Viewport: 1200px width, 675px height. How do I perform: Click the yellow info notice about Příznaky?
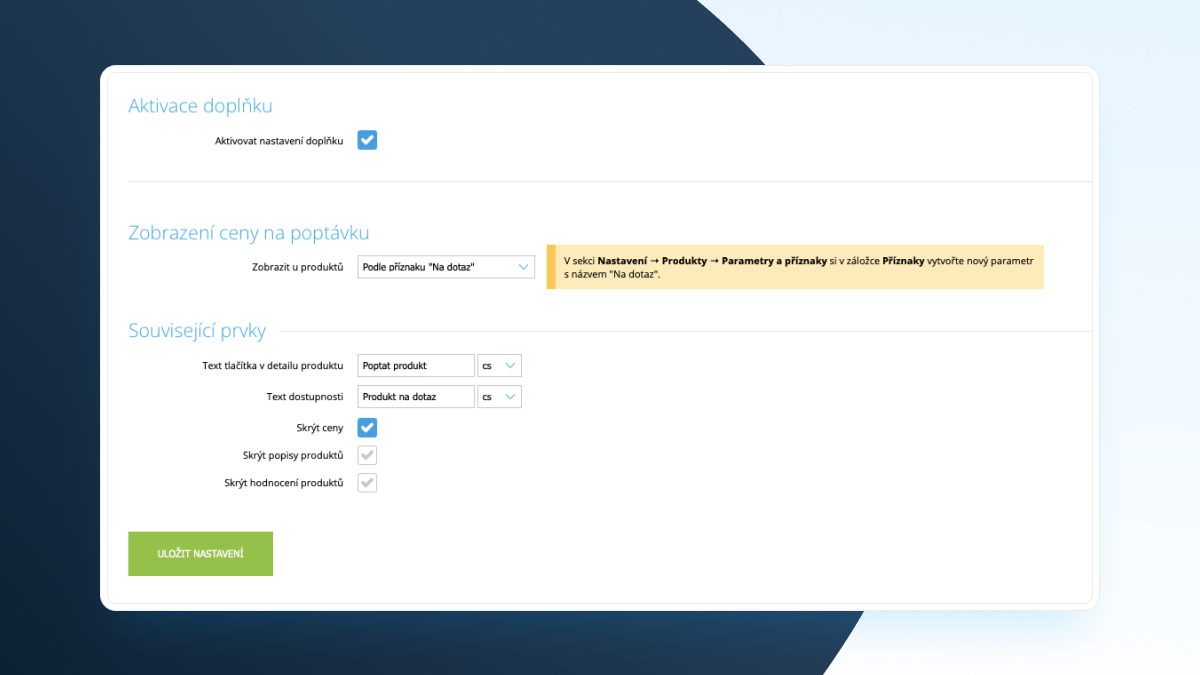(x=795, y=267)
